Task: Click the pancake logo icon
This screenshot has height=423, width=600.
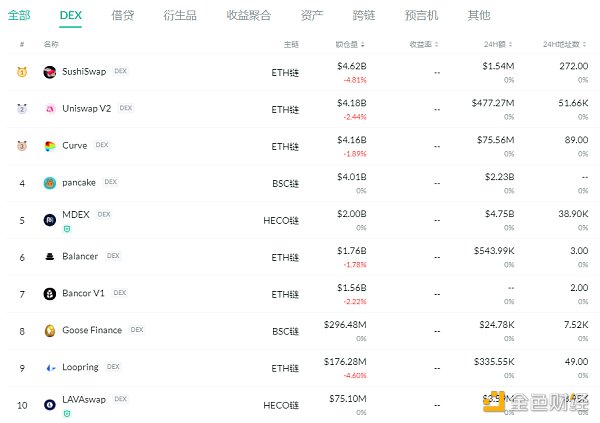Action: [50, 183]
